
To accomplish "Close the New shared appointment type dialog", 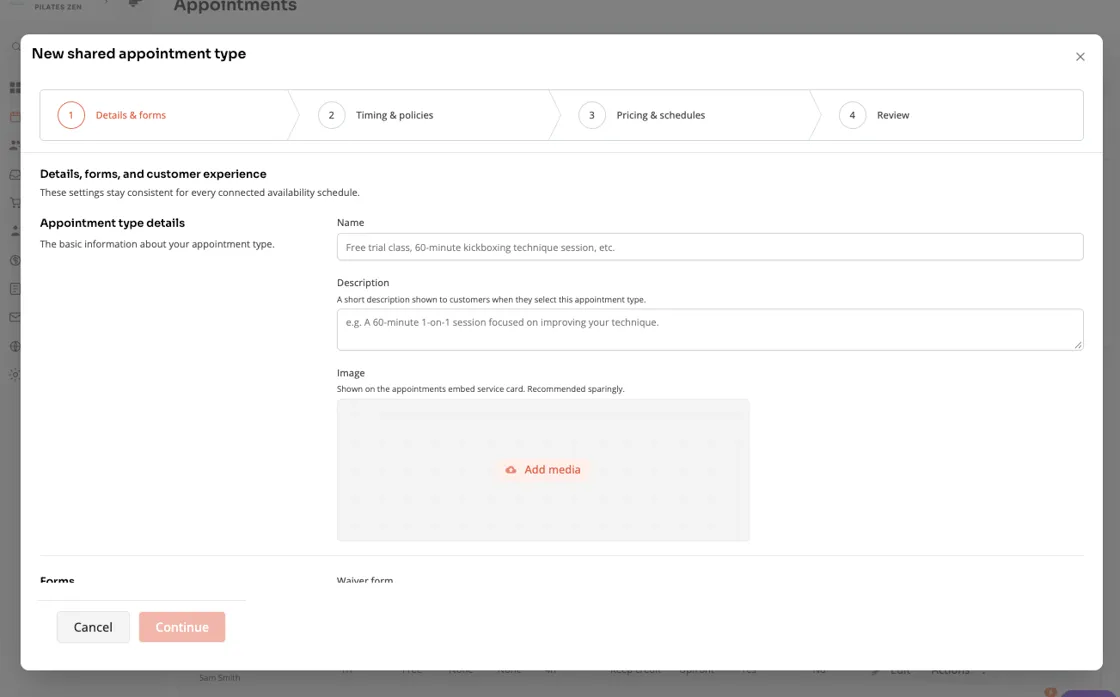I will 1079,57.
